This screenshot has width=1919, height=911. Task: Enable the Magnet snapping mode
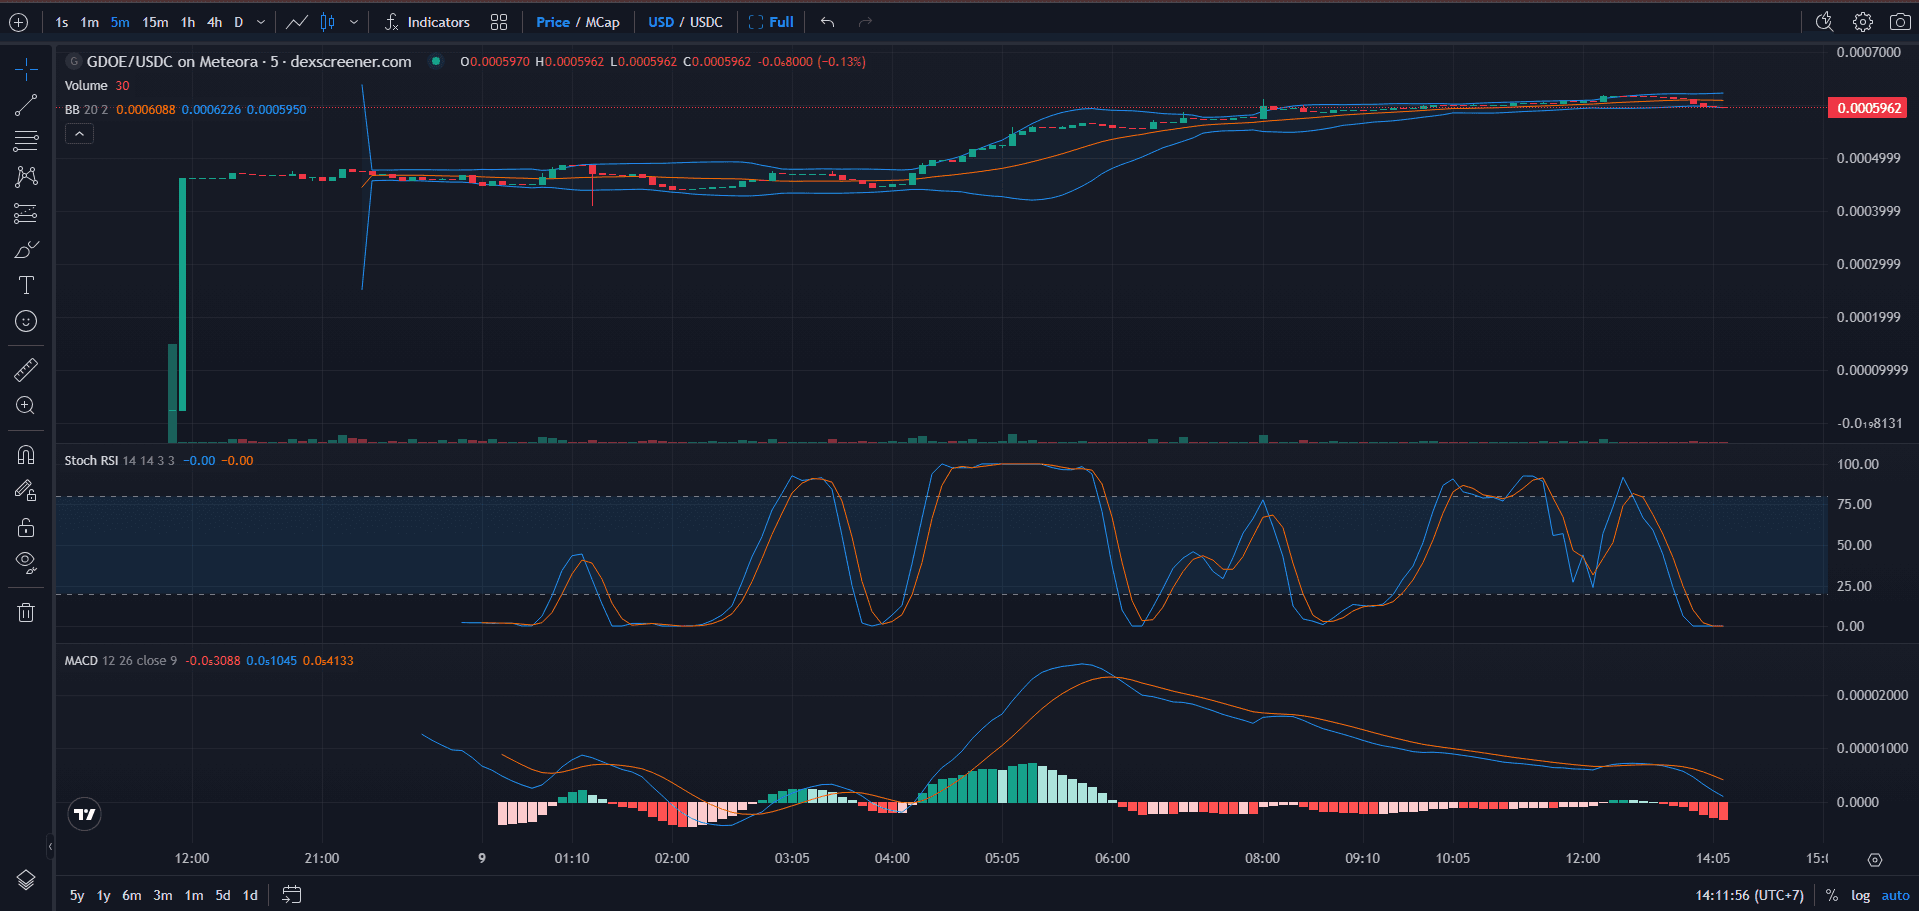(x=25, y=455)
